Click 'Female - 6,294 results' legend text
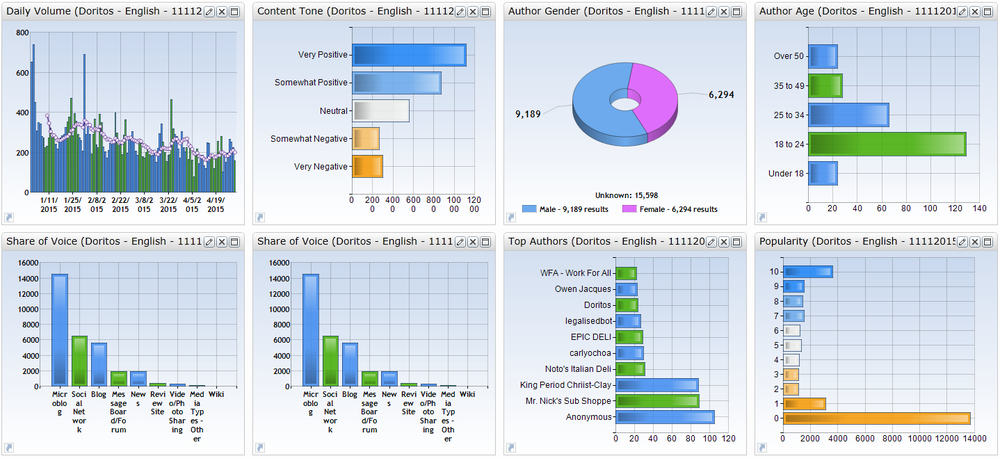1000x458 pixels. click(x=679, y=209)
